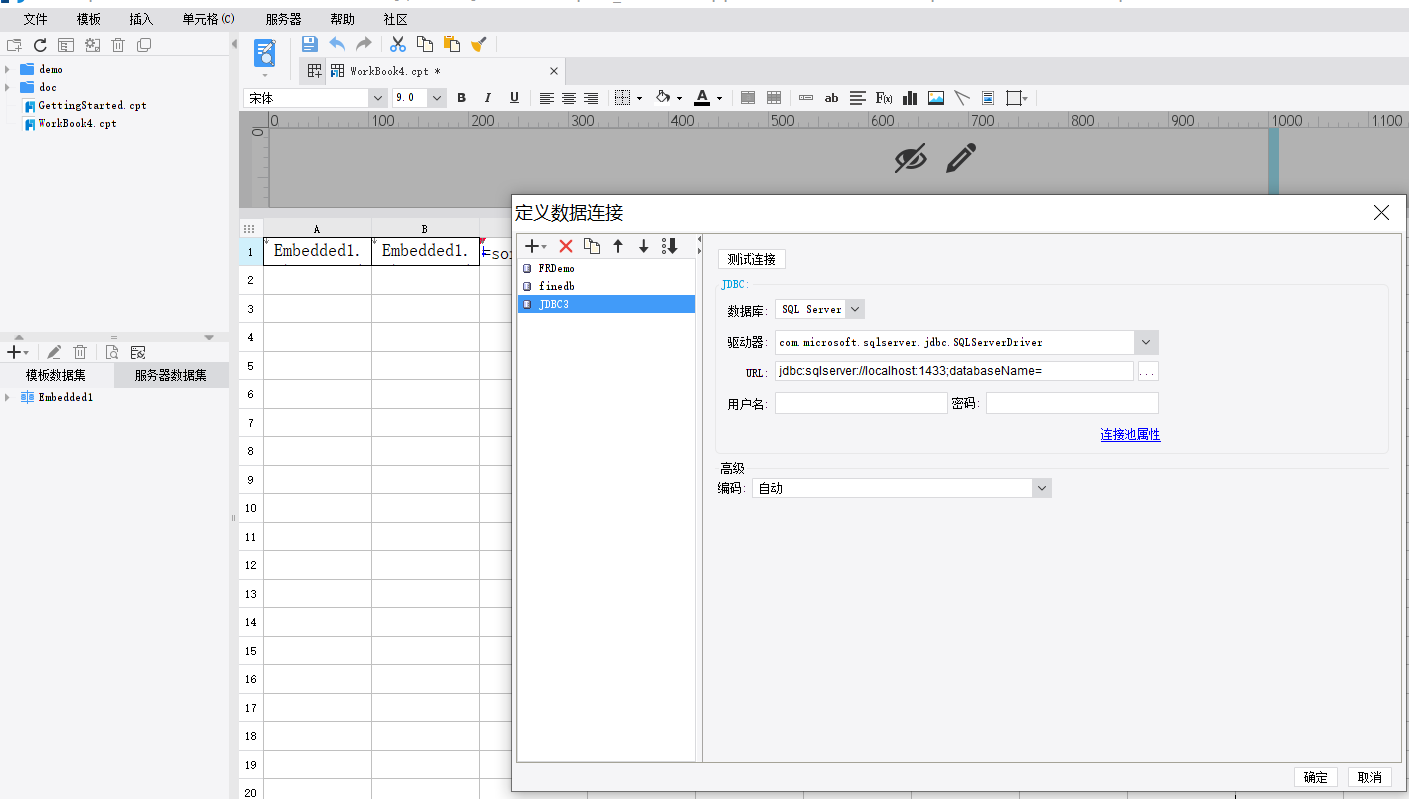Click the Save icon in the top toolbar
Viewport: 1409px width, 799px height.
click(310, 44)
